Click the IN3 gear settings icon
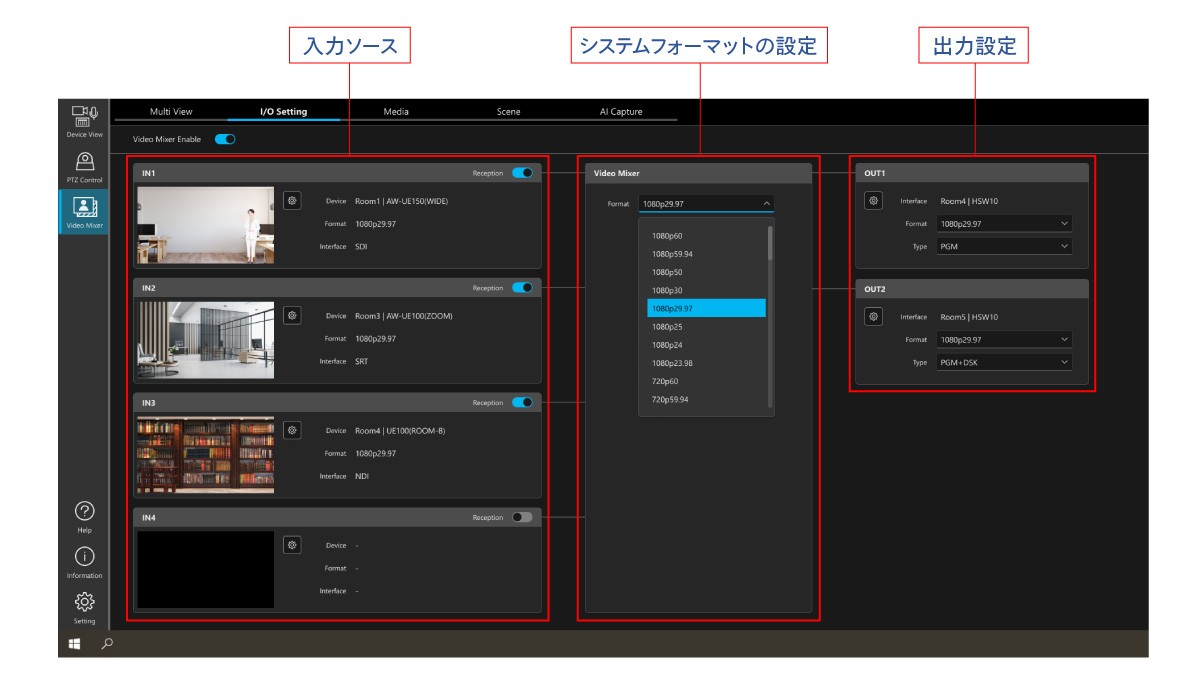The height and width of the screenshot is (700, 1200). [x=292, y=430]
